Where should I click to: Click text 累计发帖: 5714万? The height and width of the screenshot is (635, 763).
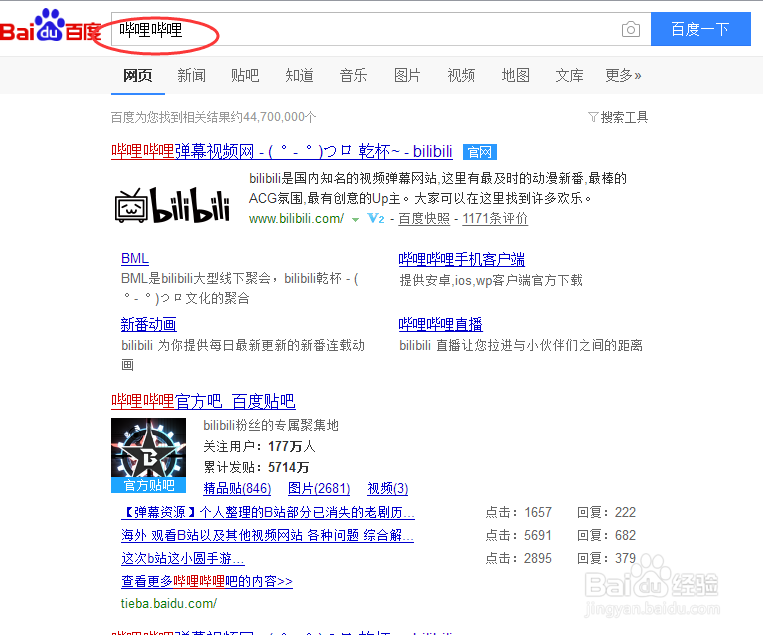point(256,467)
